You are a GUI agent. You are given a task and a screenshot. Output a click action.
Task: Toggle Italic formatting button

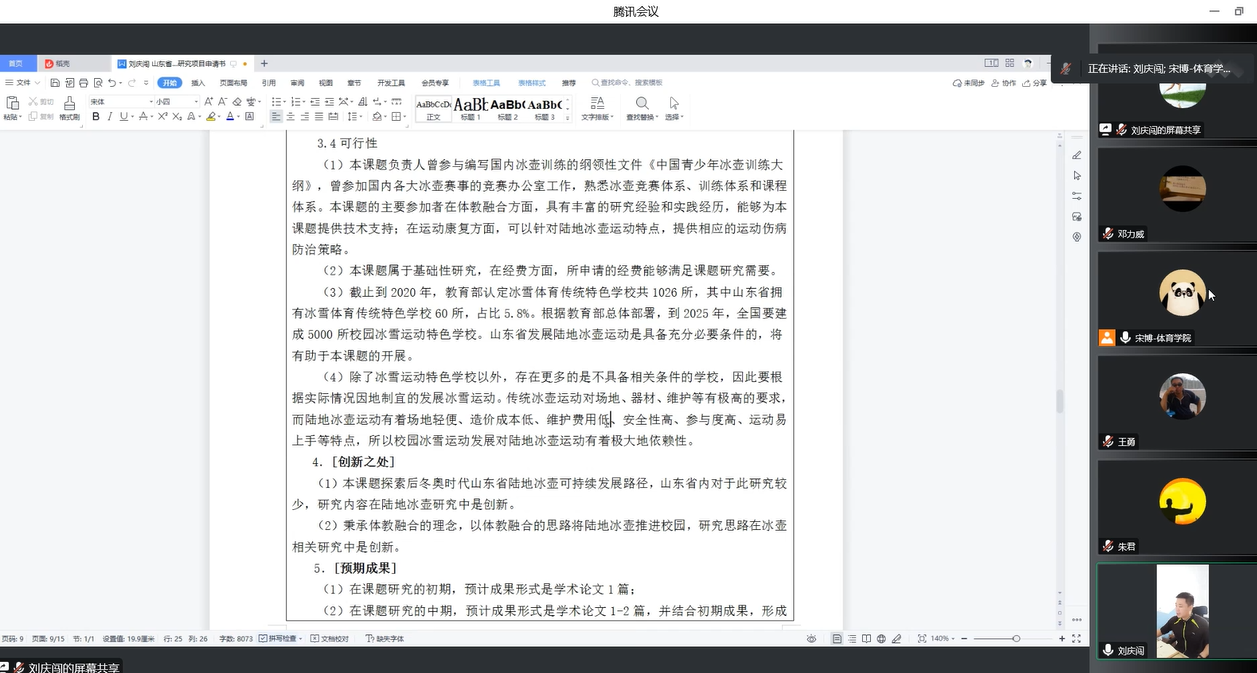pyautogui.click(x=109, y=117)
